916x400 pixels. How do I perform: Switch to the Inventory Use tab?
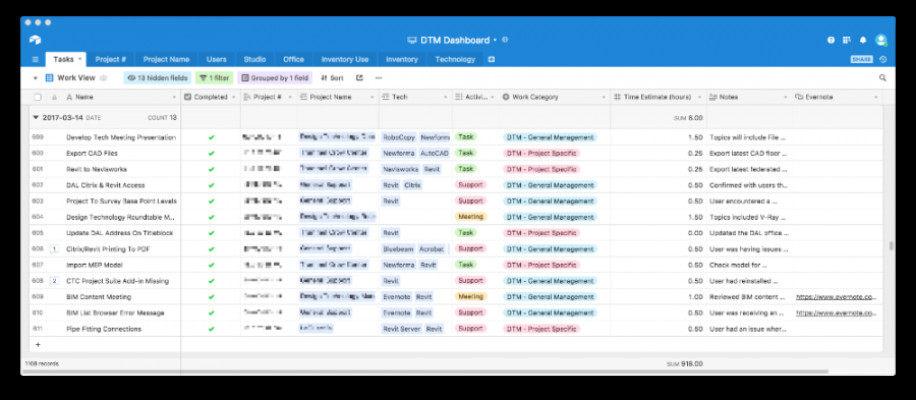pos(345,60)
